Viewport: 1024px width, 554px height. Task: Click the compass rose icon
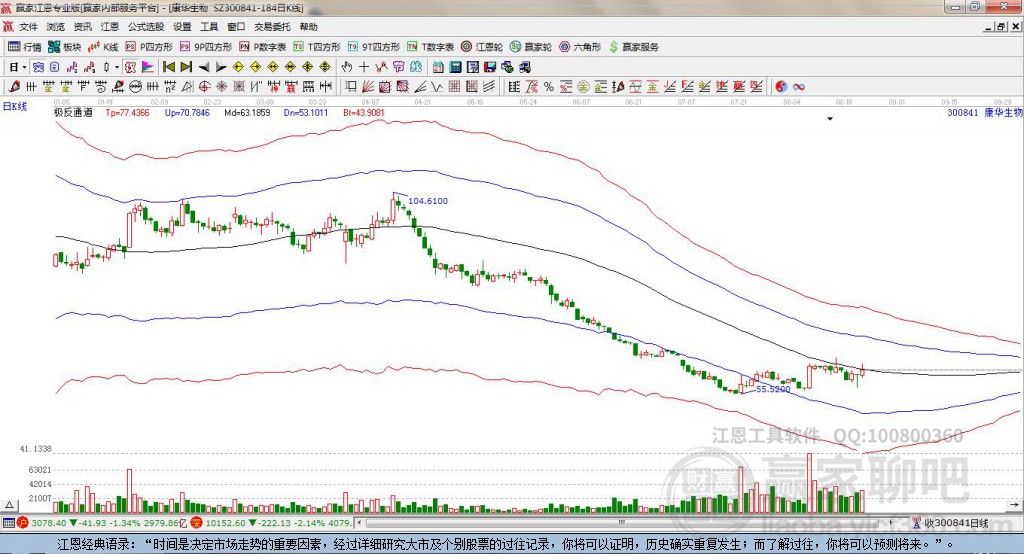(x=221, y=86)
